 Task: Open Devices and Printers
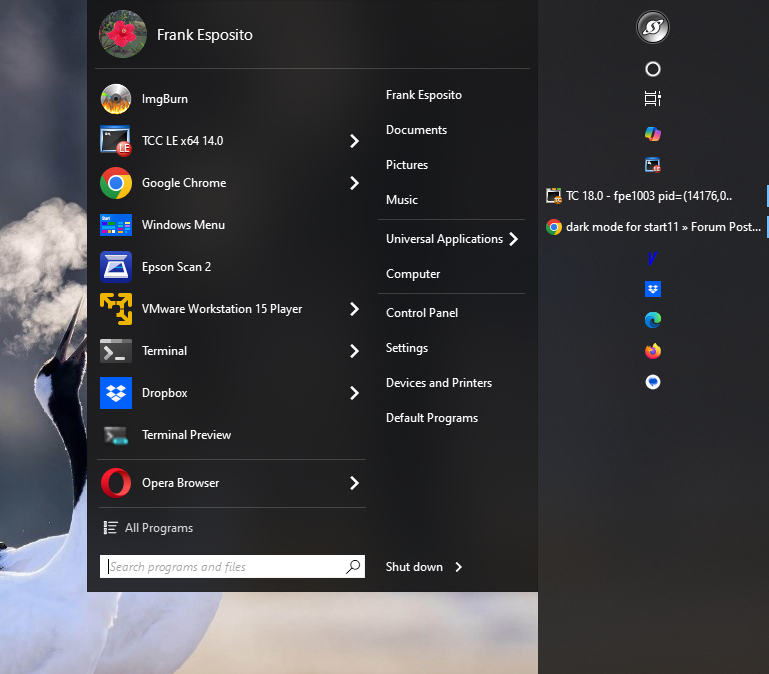tap(439, 383)
